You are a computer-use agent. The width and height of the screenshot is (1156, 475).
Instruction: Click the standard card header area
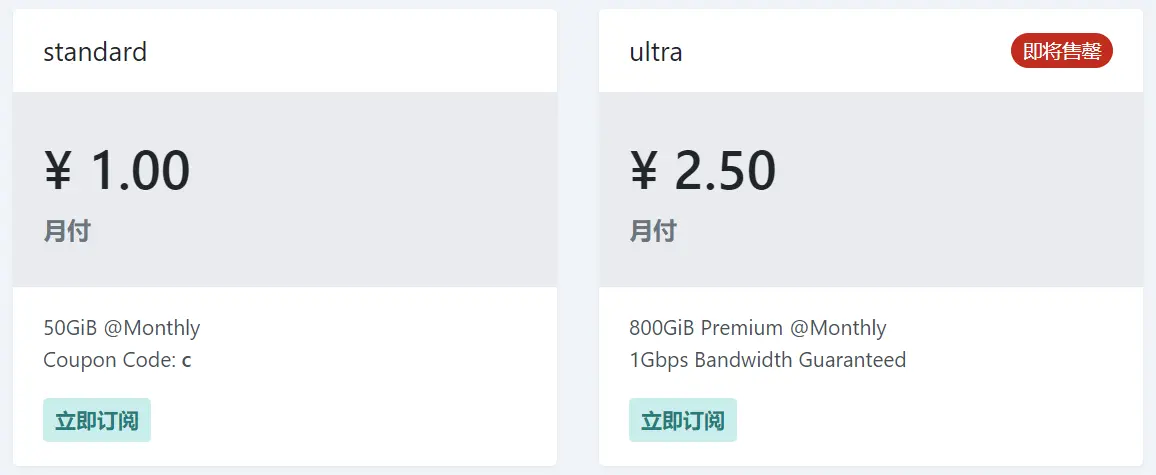pos(285,51)
